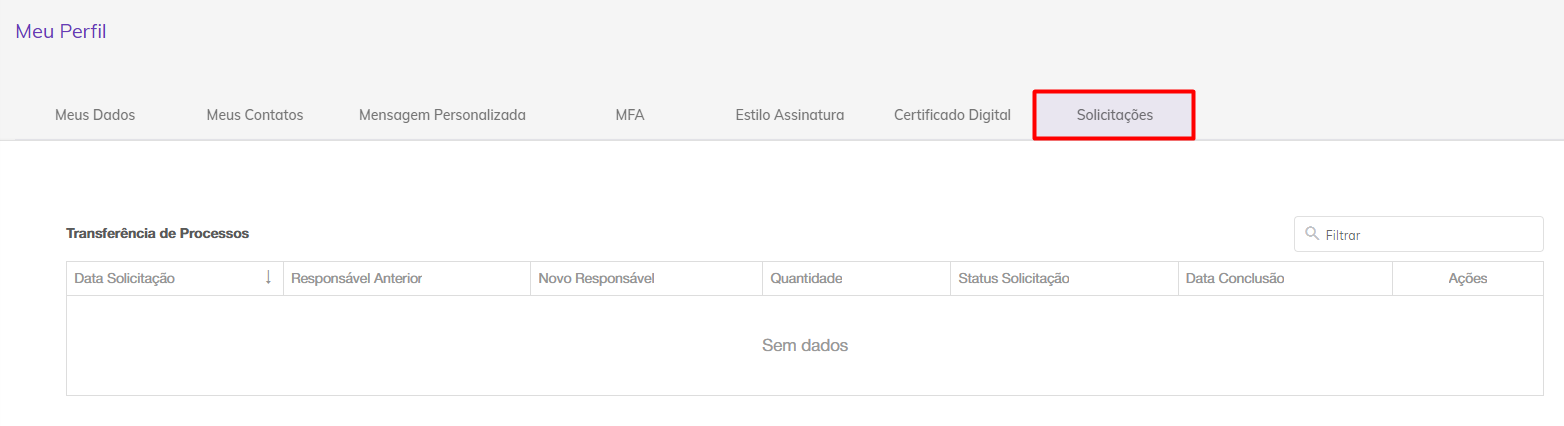
Task: Select the highlighted Solicitações tab
Action: click(1114, 115)
